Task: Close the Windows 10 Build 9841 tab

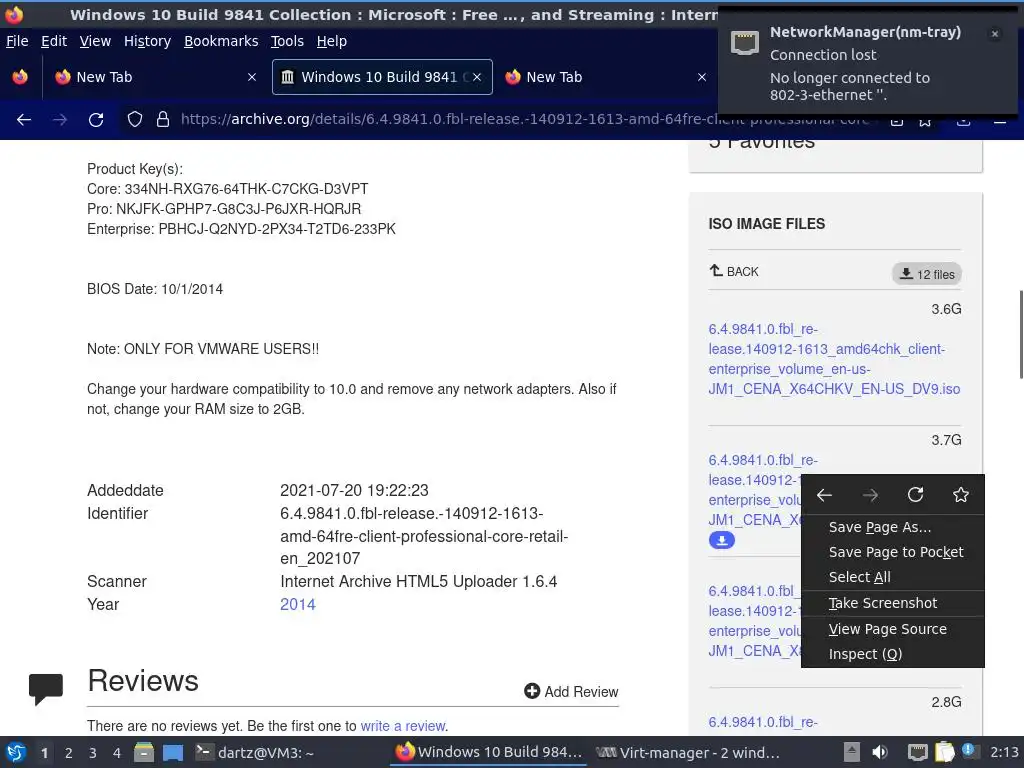Action: pos(477,77)
